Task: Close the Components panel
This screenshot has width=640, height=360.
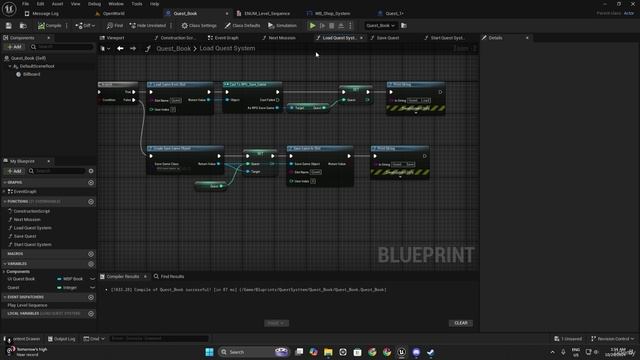Action: coord(49,38)
